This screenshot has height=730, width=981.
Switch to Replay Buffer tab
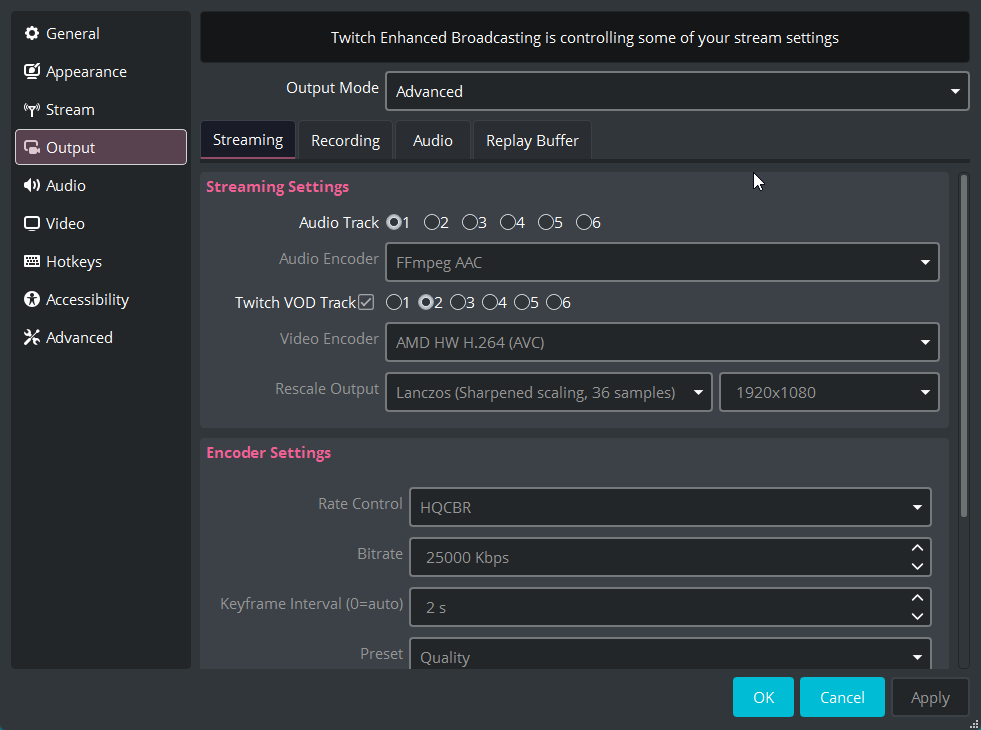(x=532, y=140)
